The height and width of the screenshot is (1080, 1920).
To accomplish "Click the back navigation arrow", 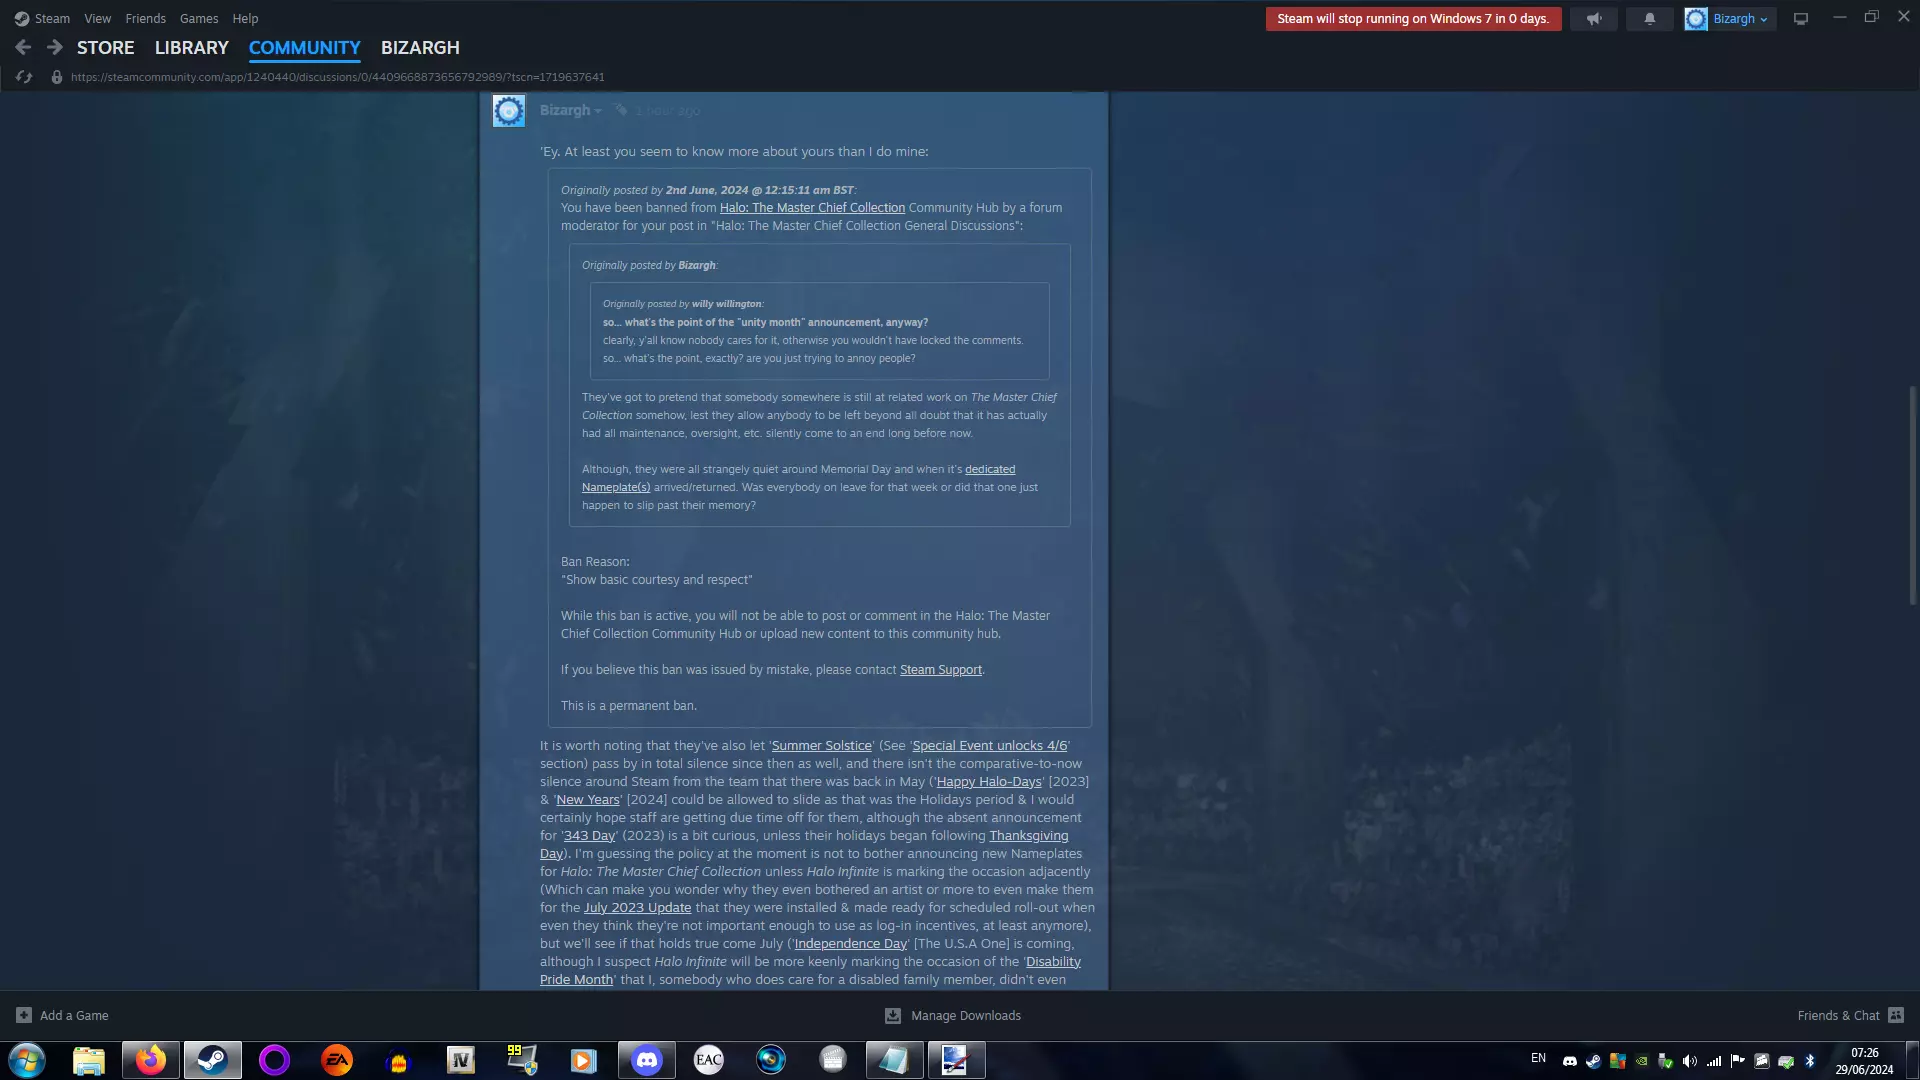I will pos(23,47).
